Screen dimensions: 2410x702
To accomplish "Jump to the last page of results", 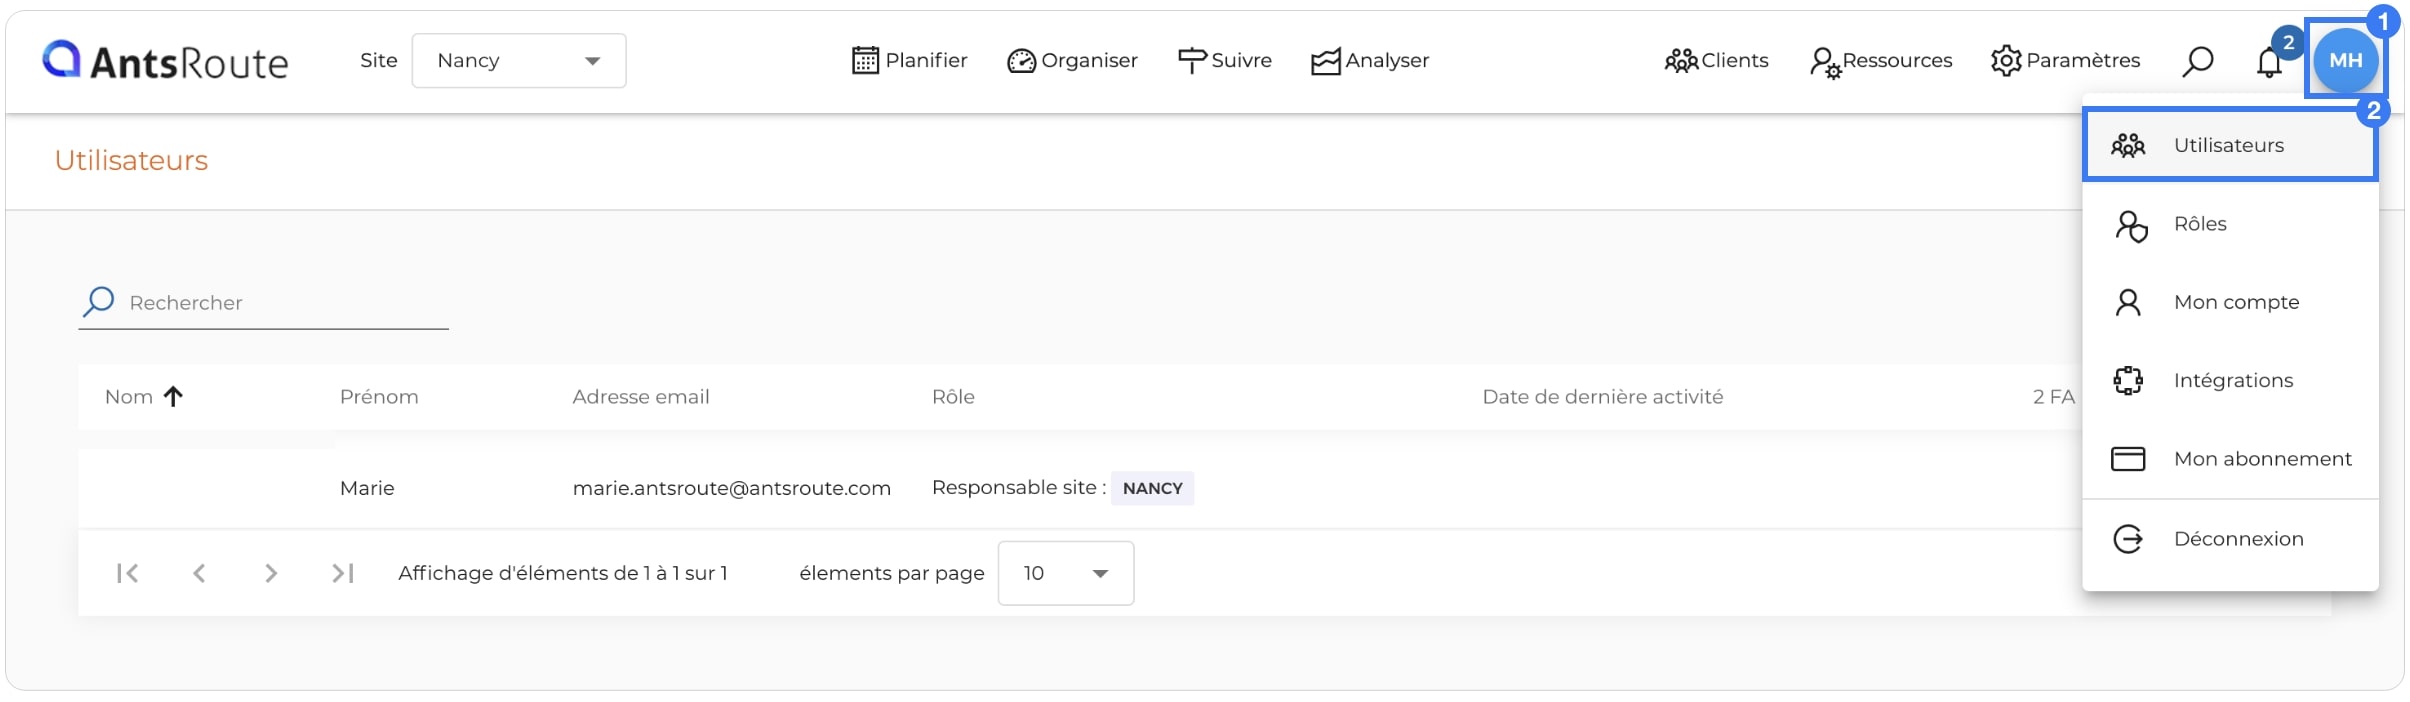I will [343, 573].
